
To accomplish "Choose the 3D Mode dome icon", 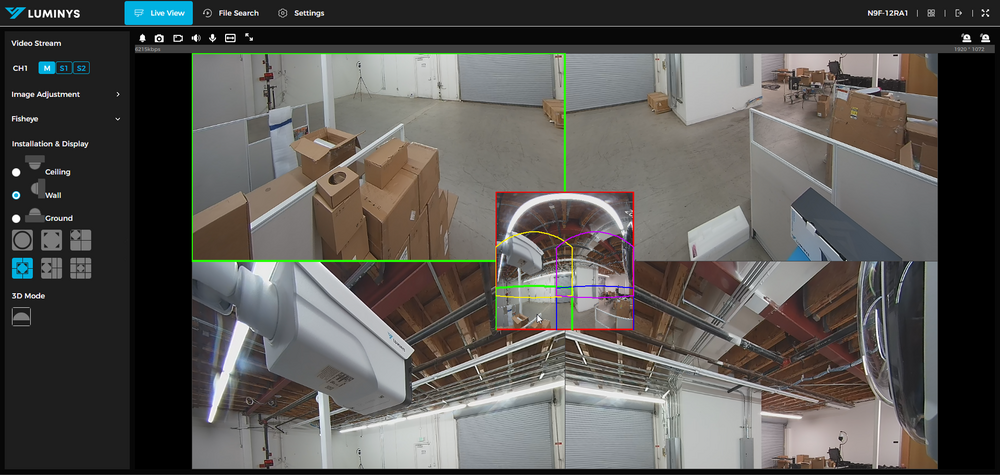I will point(21,316).
